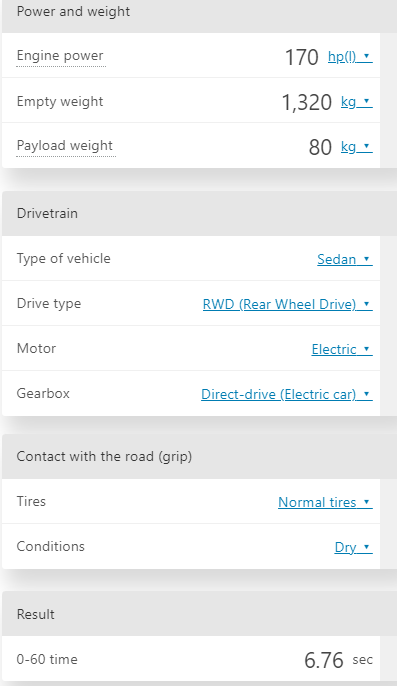Click the Engine power value 170
The image size is (397, 686).
pyautogui.click(x=302, y=57)
